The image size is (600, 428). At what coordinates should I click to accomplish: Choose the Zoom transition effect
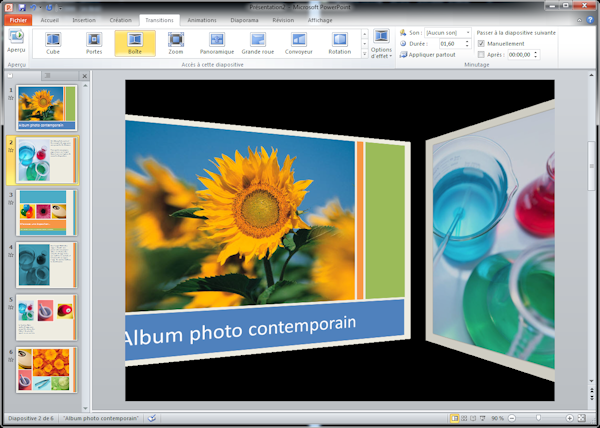[x=176, y=42]
